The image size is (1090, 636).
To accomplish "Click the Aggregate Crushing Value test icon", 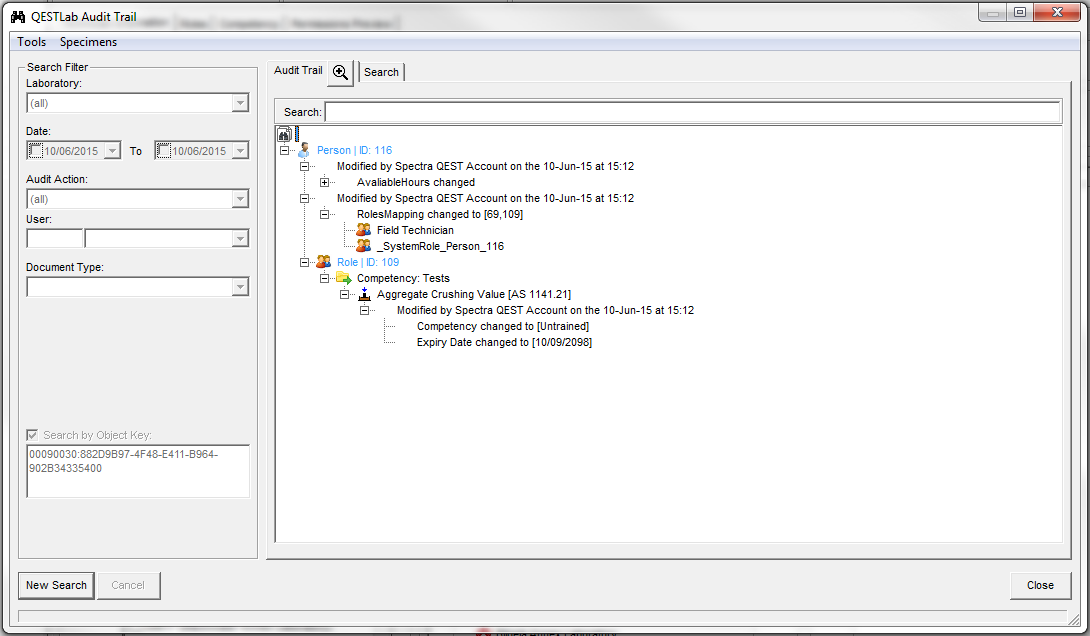I will (x=364, y=294).
